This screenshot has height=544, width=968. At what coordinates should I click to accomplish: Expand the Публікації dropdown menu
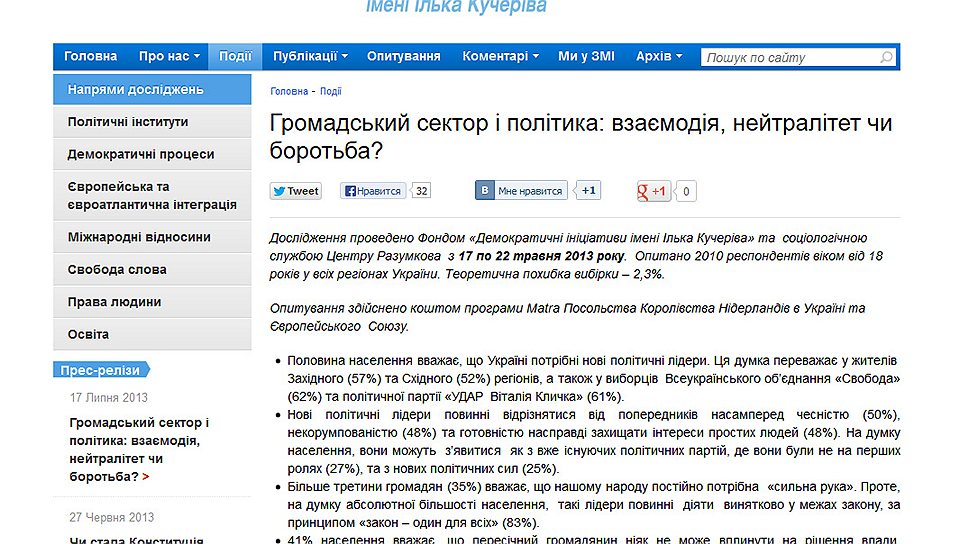pyautogui.click(x=310, y=57)
